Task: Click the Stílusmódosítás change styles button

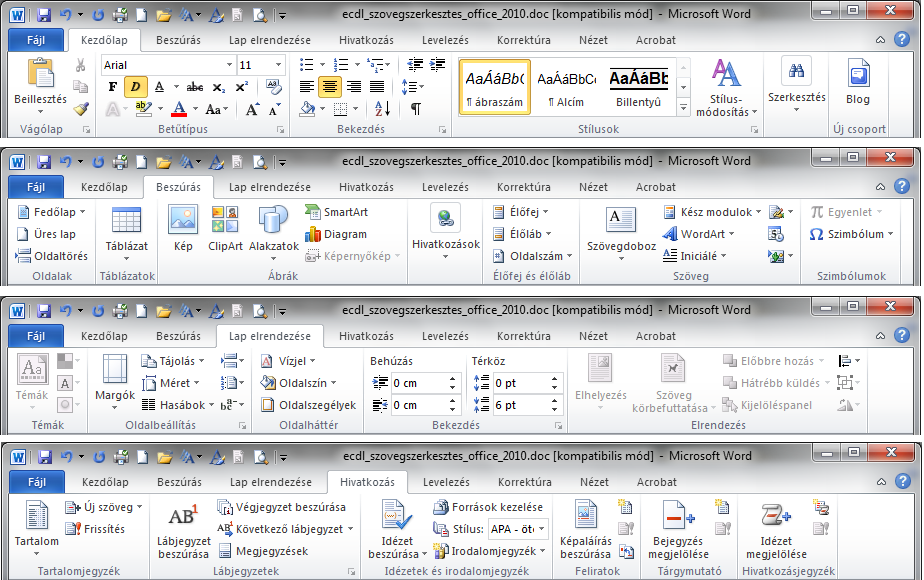Action: coord(726,87)
